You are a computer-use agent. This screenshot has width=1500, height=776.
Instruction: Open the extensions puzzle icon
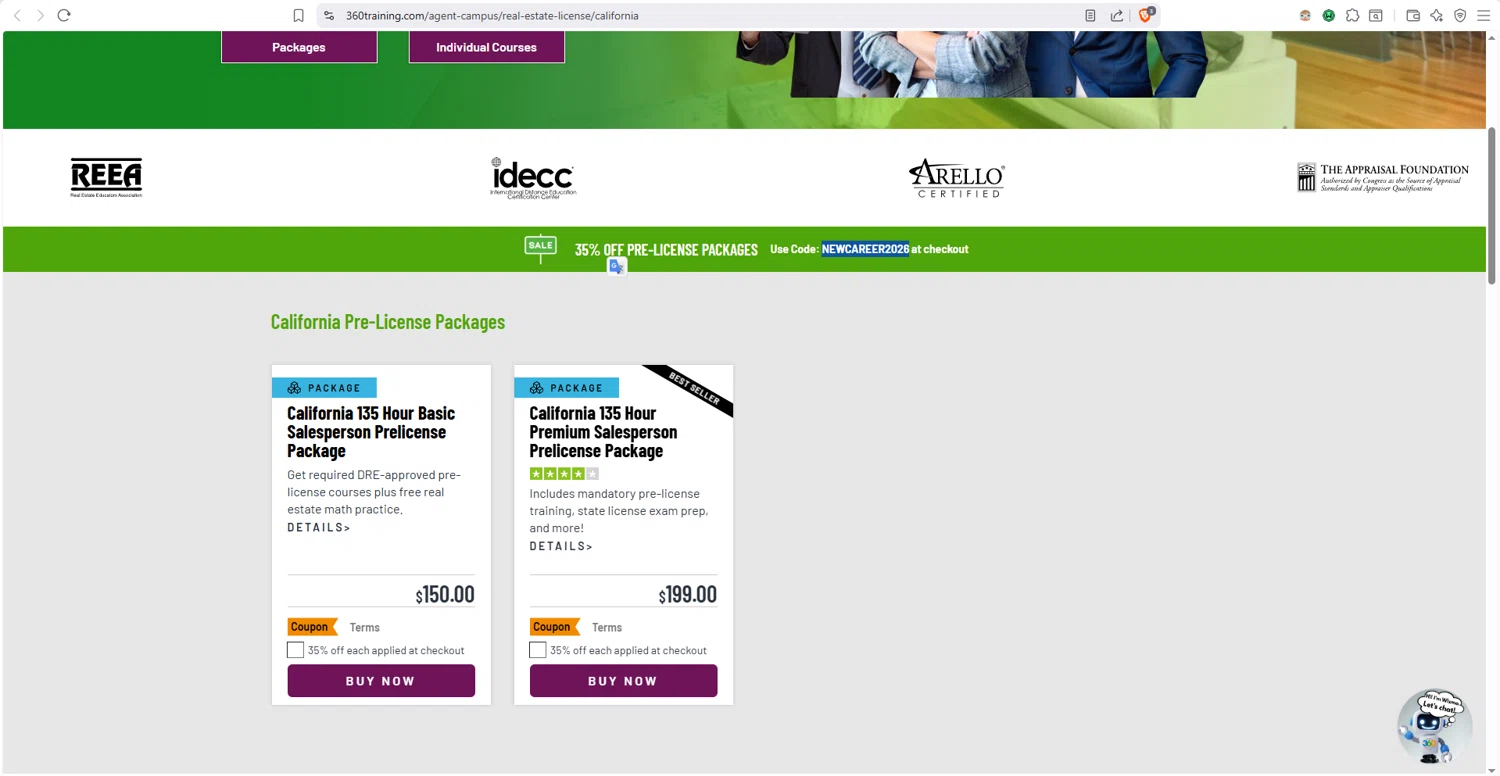click(1352, 15)
